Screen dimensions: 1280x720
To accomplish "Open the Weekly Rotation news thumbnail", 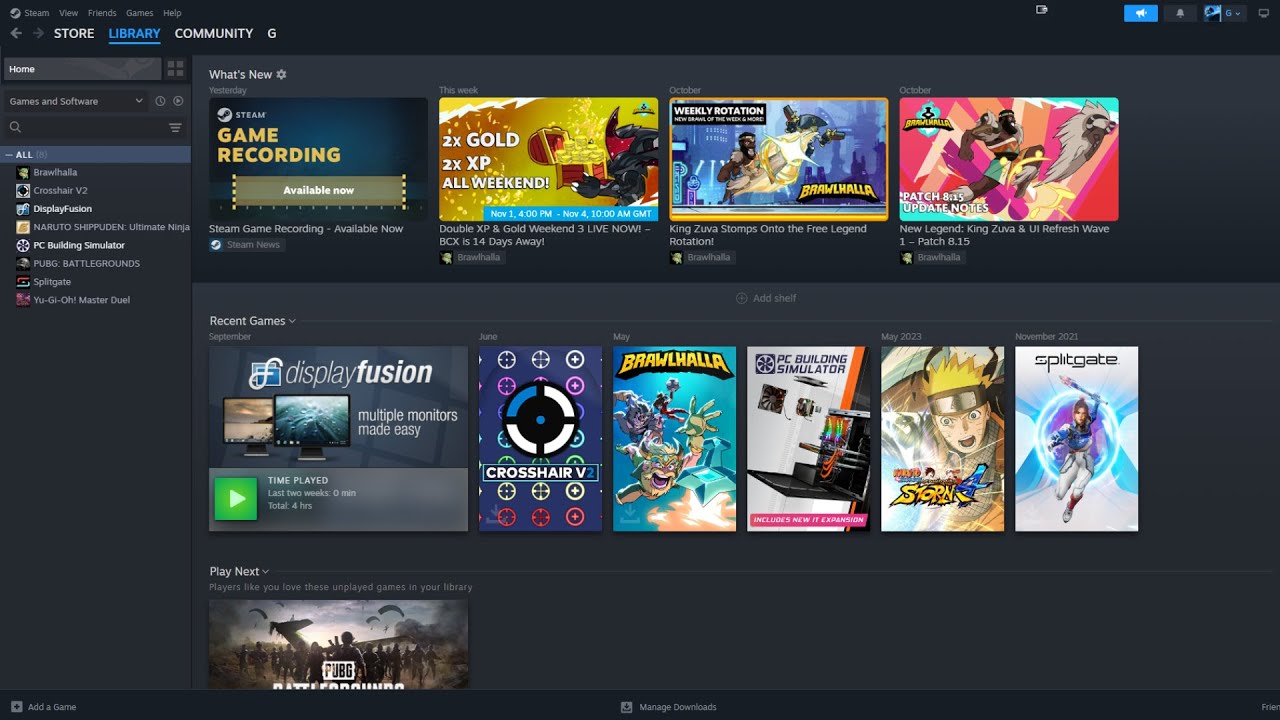I will 778,159.
